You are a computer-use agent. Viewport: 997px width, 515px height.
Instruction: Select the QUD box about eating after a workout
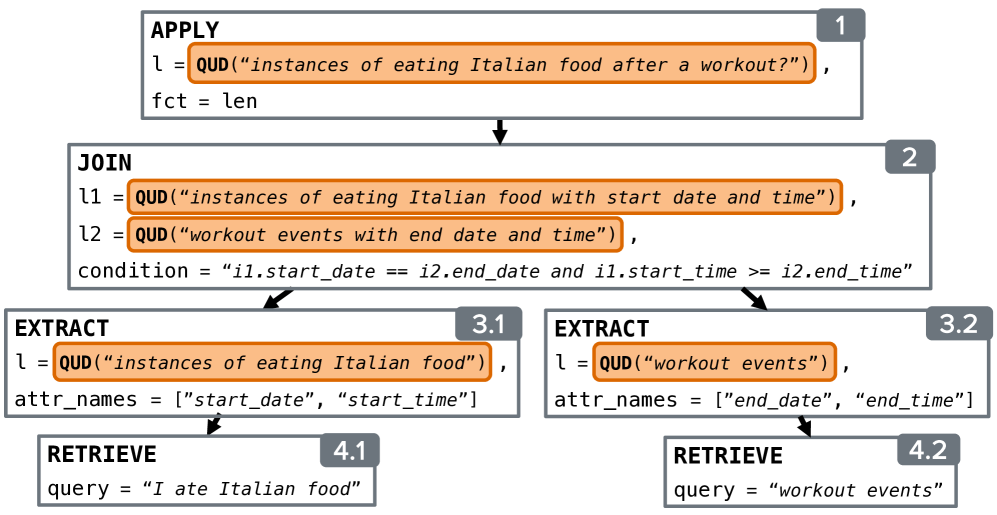[501, 65]
